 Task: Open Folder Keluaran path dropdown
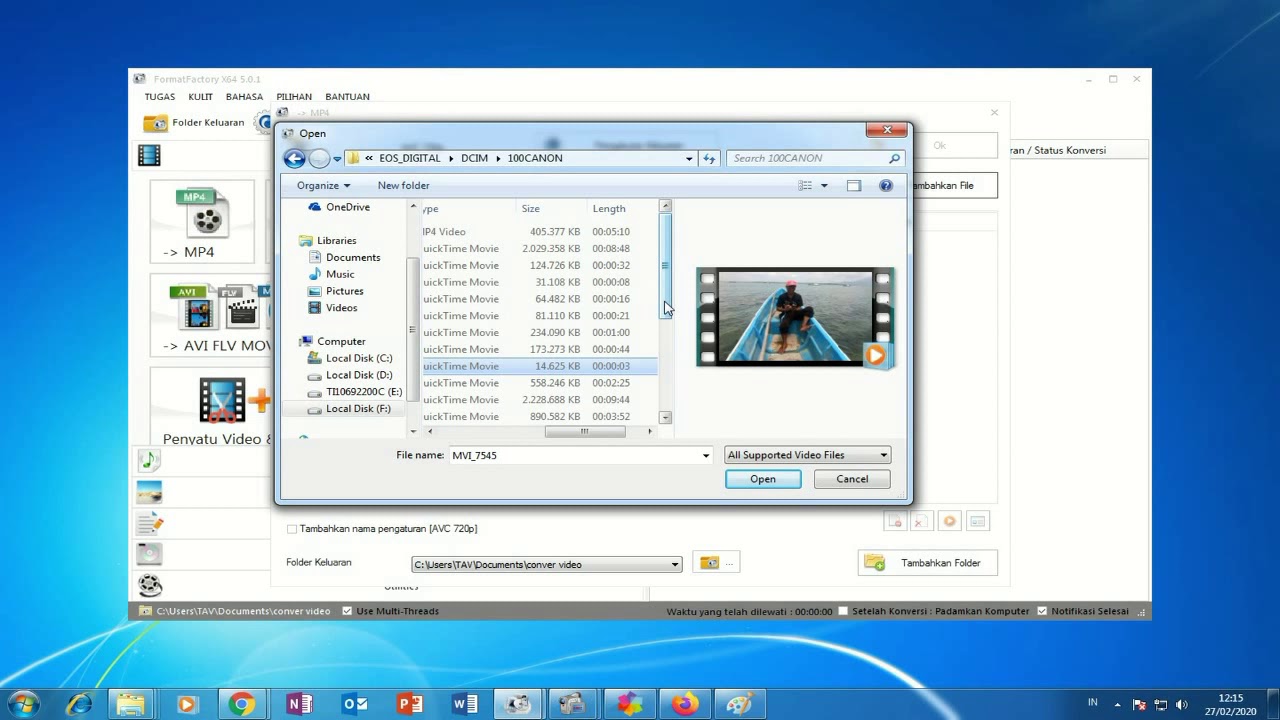click(675, 565)
